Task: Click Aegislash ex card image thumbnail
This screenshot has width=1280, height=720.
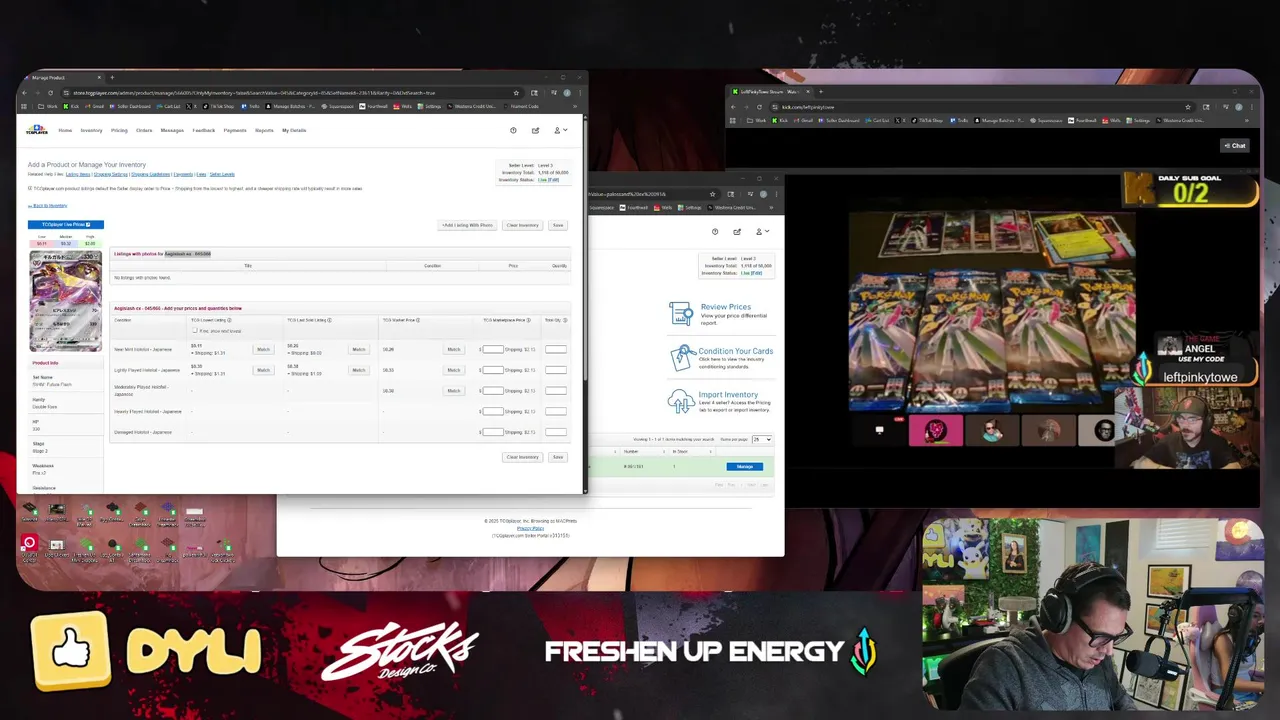Action: [x=65, y=301]
